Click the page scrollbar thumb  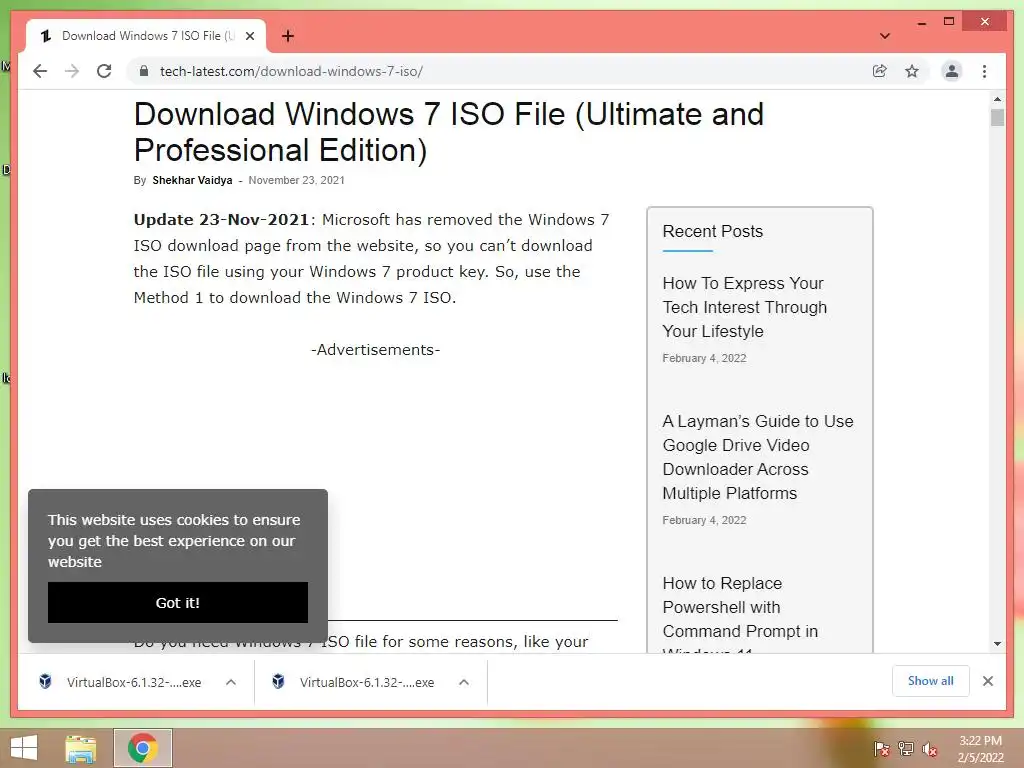997,118
